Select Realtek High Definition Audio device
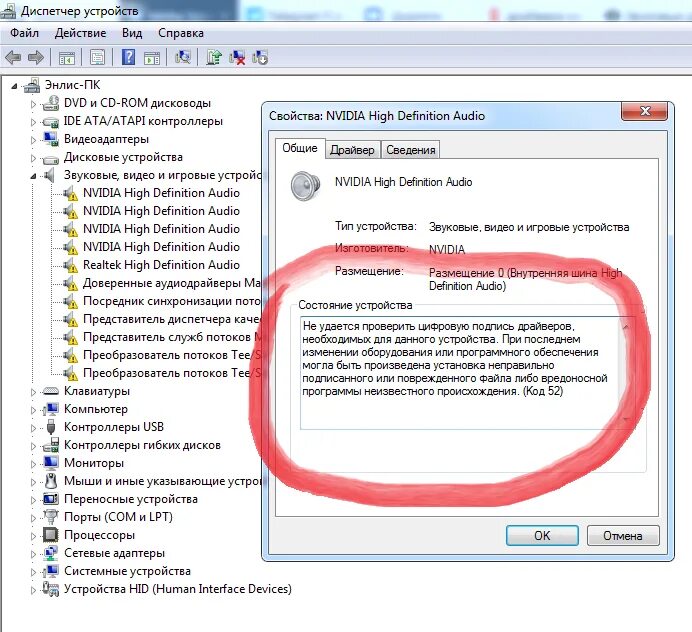The image size is (692, 632). pos(161,265)
